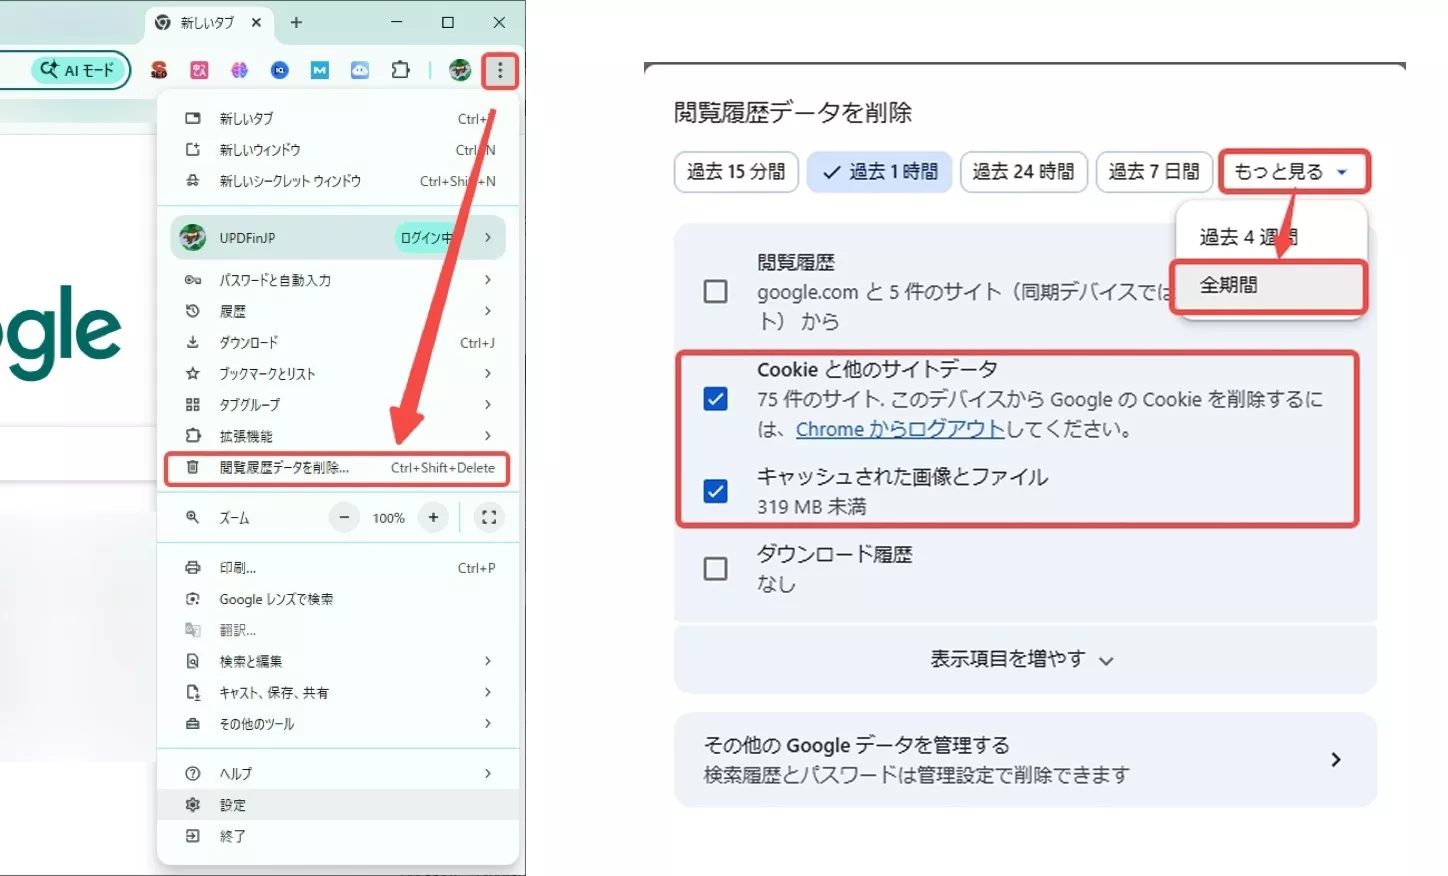Expand パスワードと自動入力 submenu
Screen dimensions: 1448x876
338,280
